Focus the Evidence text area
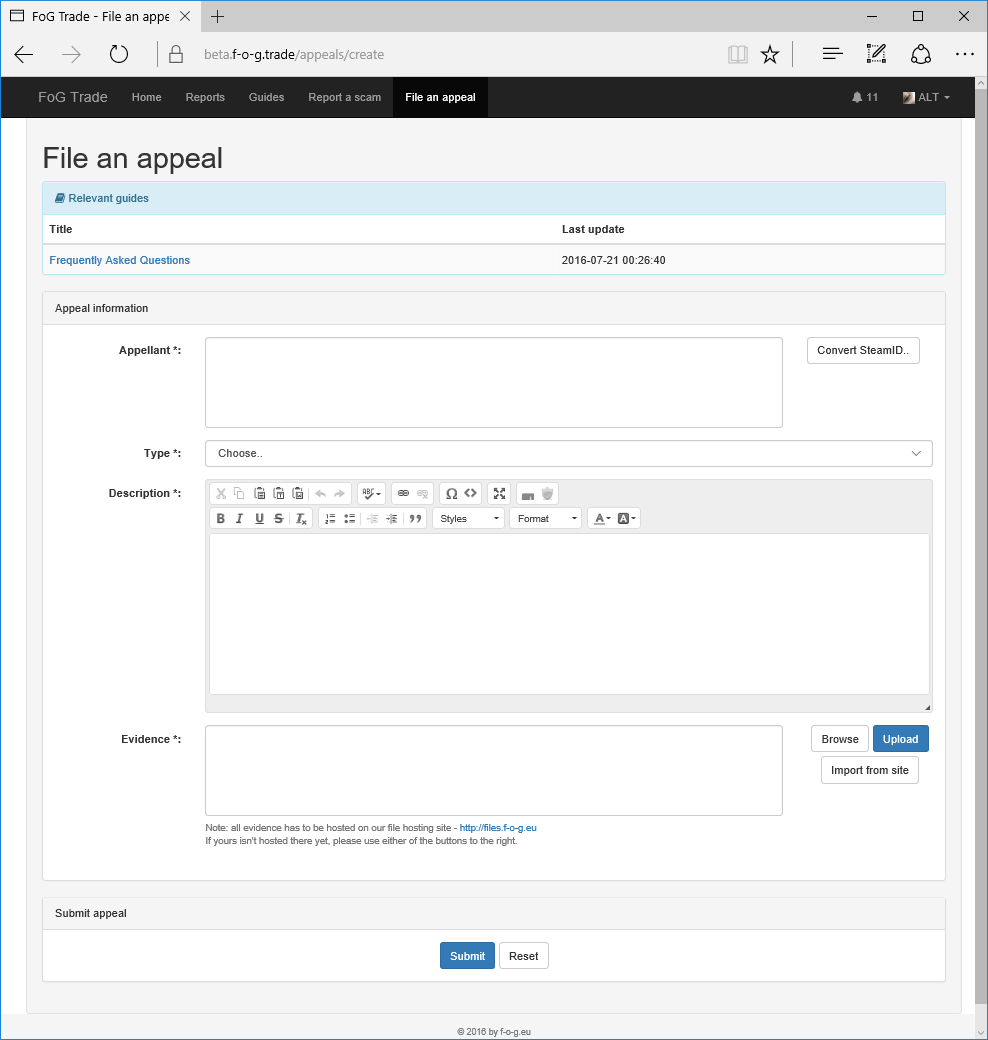 [x=494, y=771]
